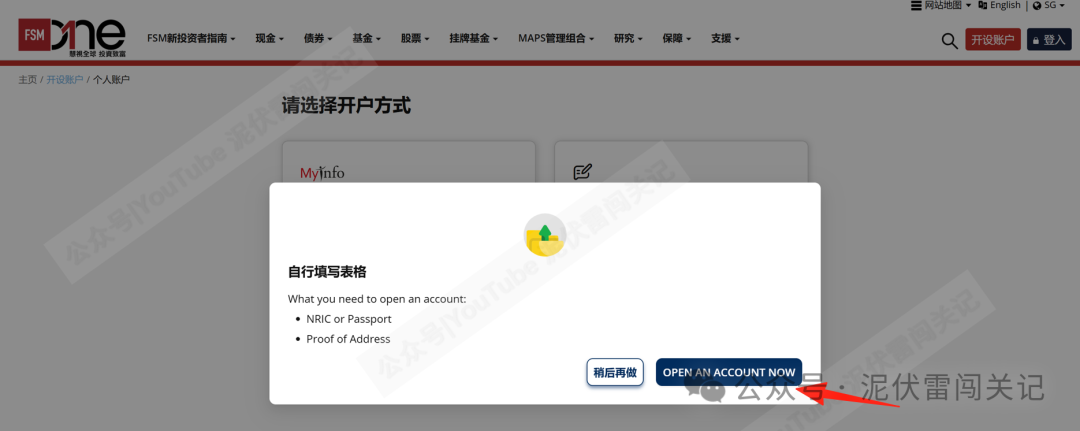Image resolution: width=1080 pixels, height=431 pixels.
Task: Click the 请选择开户方式 heading
Action: pyautogui.click(x=346, y=106)
